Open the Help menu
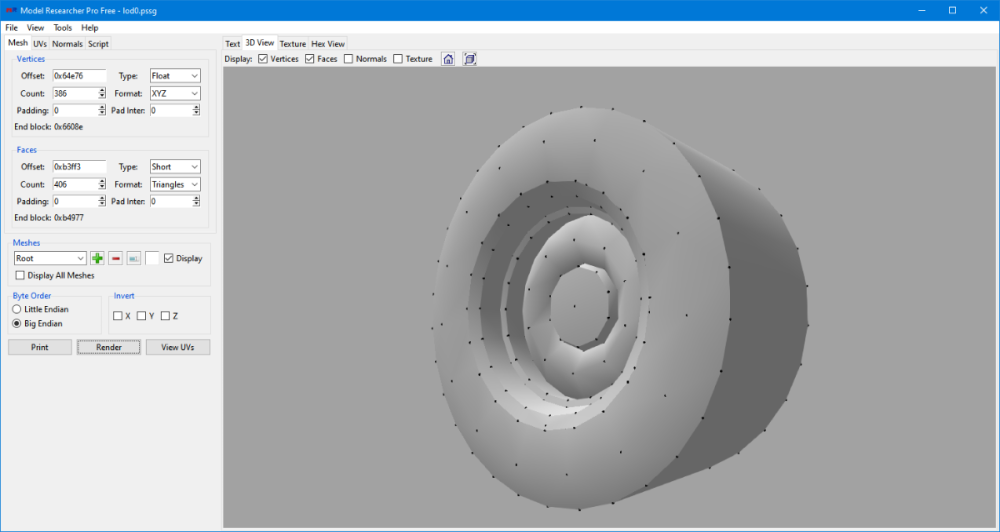Viewport: 1000px width, 532px height. pyautogui.click(x=90, y=28)
